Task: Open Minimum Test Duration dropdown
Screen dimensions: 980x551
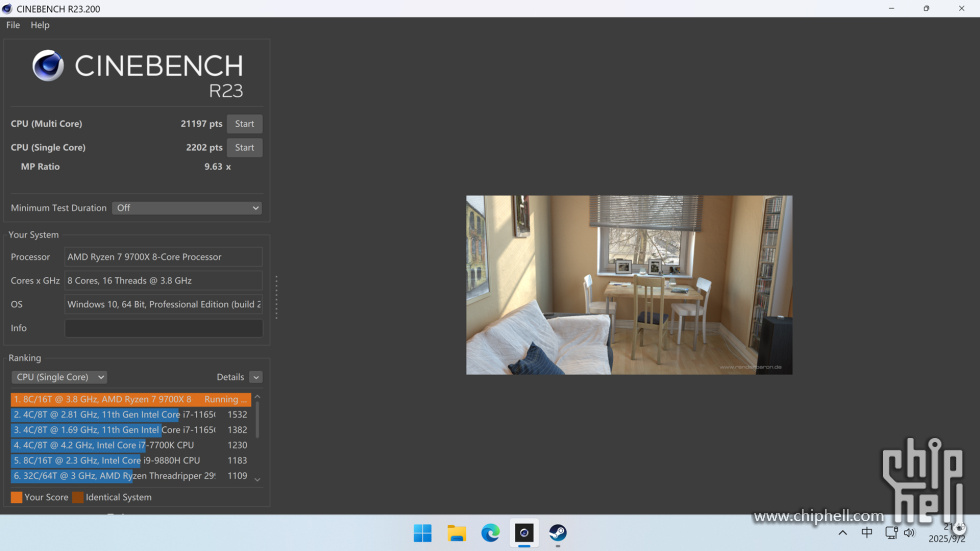Action: coord(187,208)
